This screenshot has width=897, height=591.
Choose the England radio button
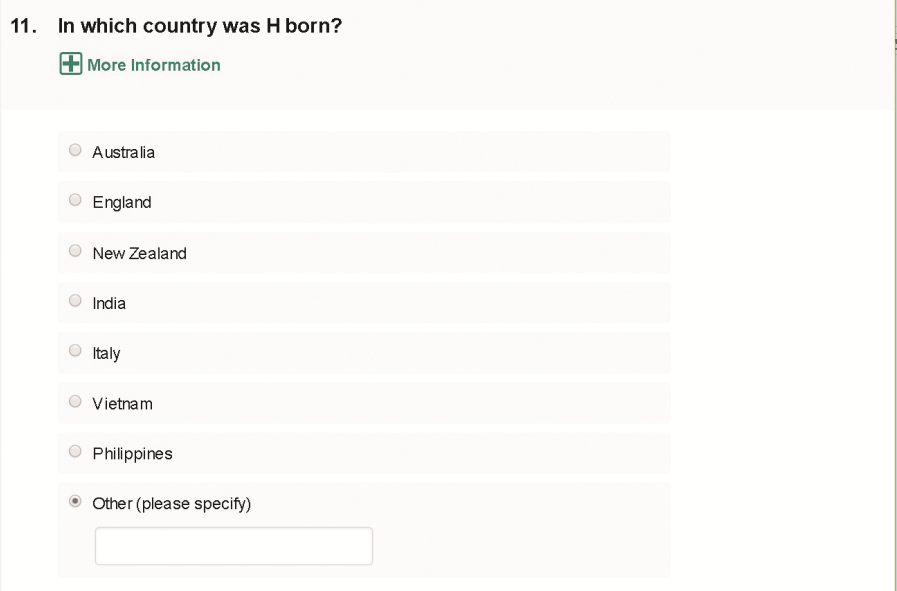tap(75, 201)
